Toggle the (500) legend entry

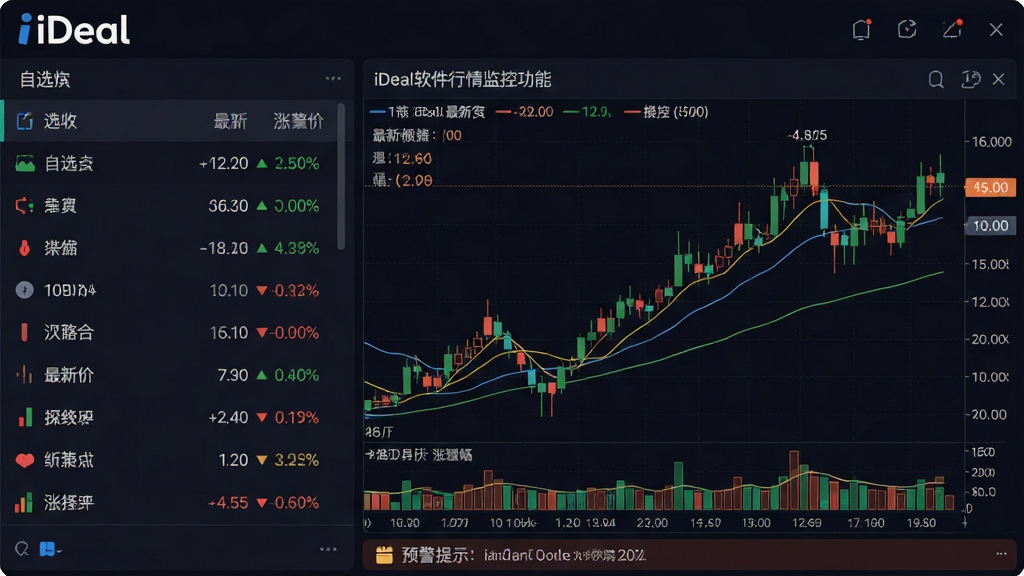click(x=666, y=112)
